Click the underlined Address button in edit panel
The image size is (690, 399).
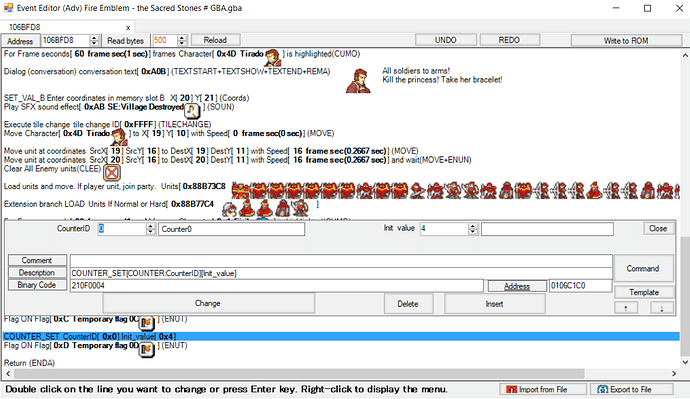[x=517, y=286]
